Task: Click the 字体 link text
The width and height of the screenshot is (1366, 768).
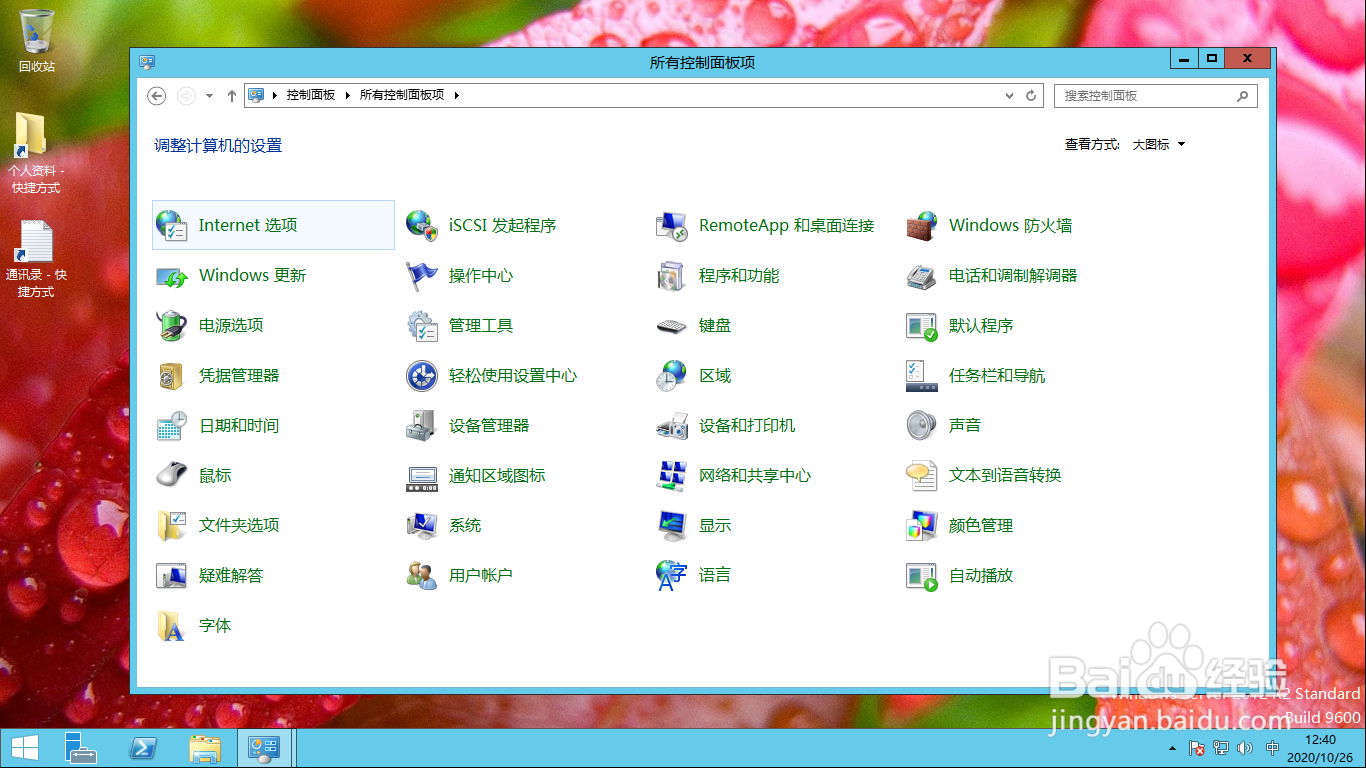Action: click(x=215, y=626)
